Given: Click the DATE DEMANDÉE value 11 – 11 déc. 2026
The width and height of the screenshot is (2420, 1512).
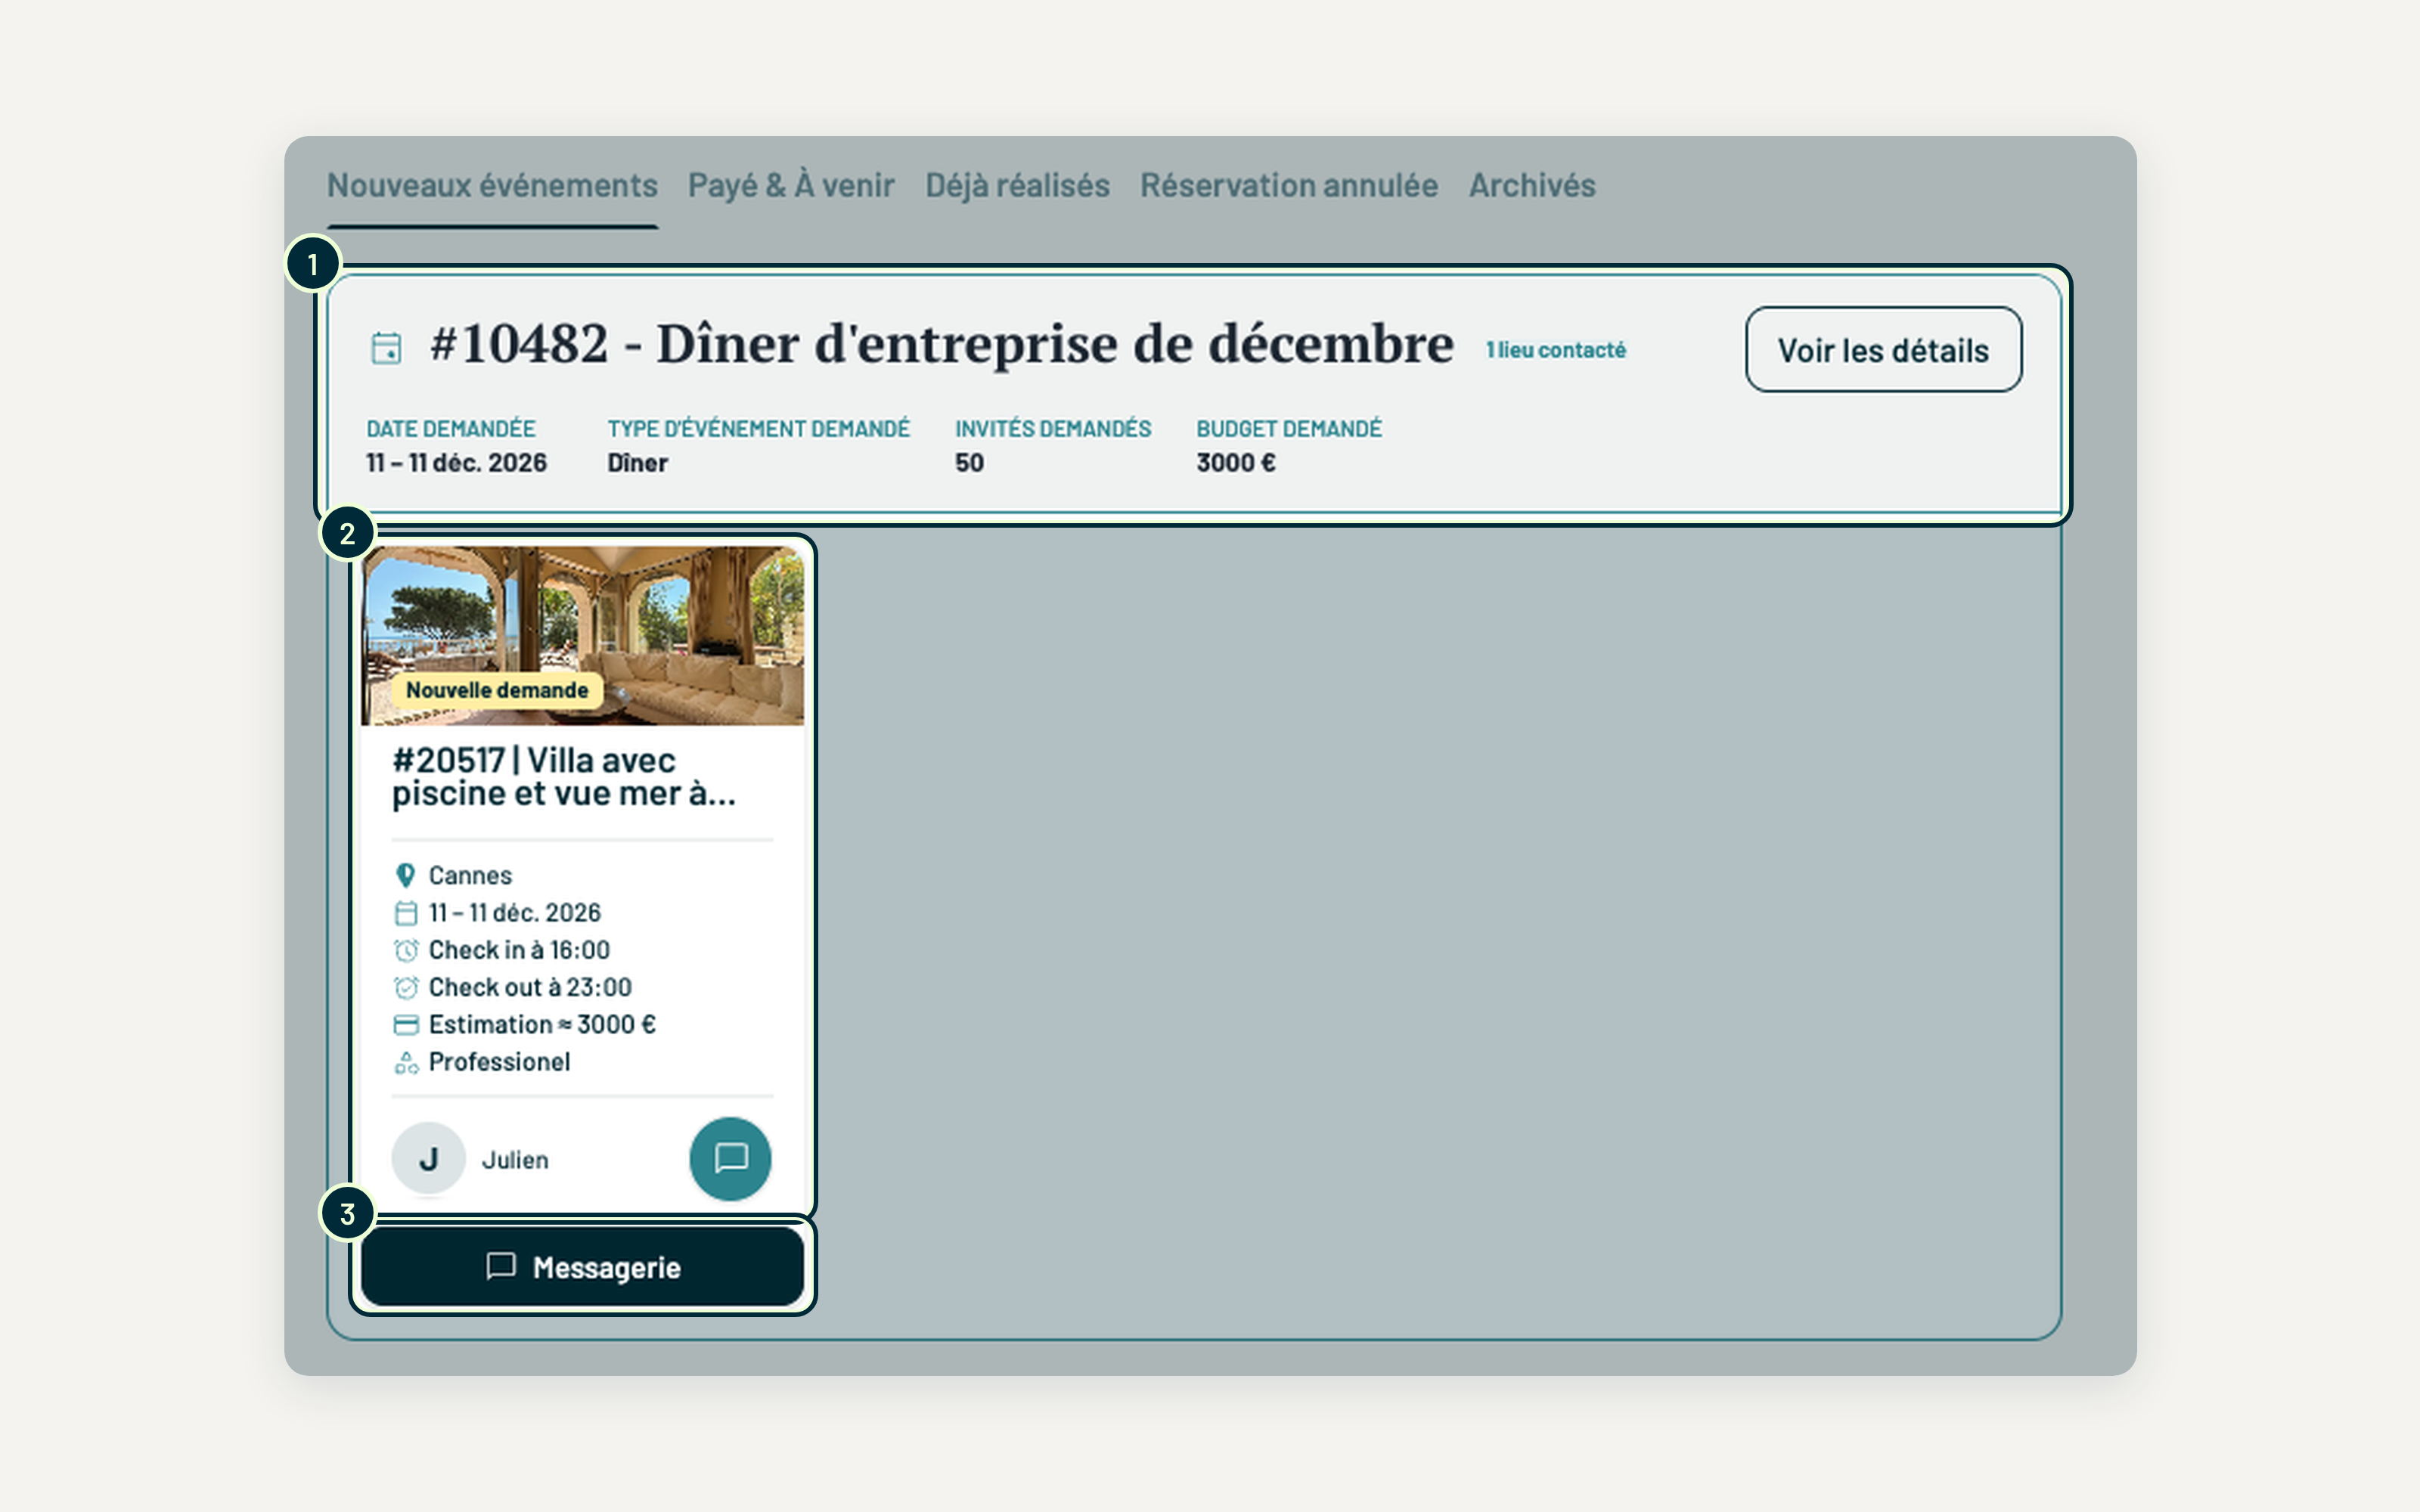Looking at the screenshot, I should pos(456,463).
